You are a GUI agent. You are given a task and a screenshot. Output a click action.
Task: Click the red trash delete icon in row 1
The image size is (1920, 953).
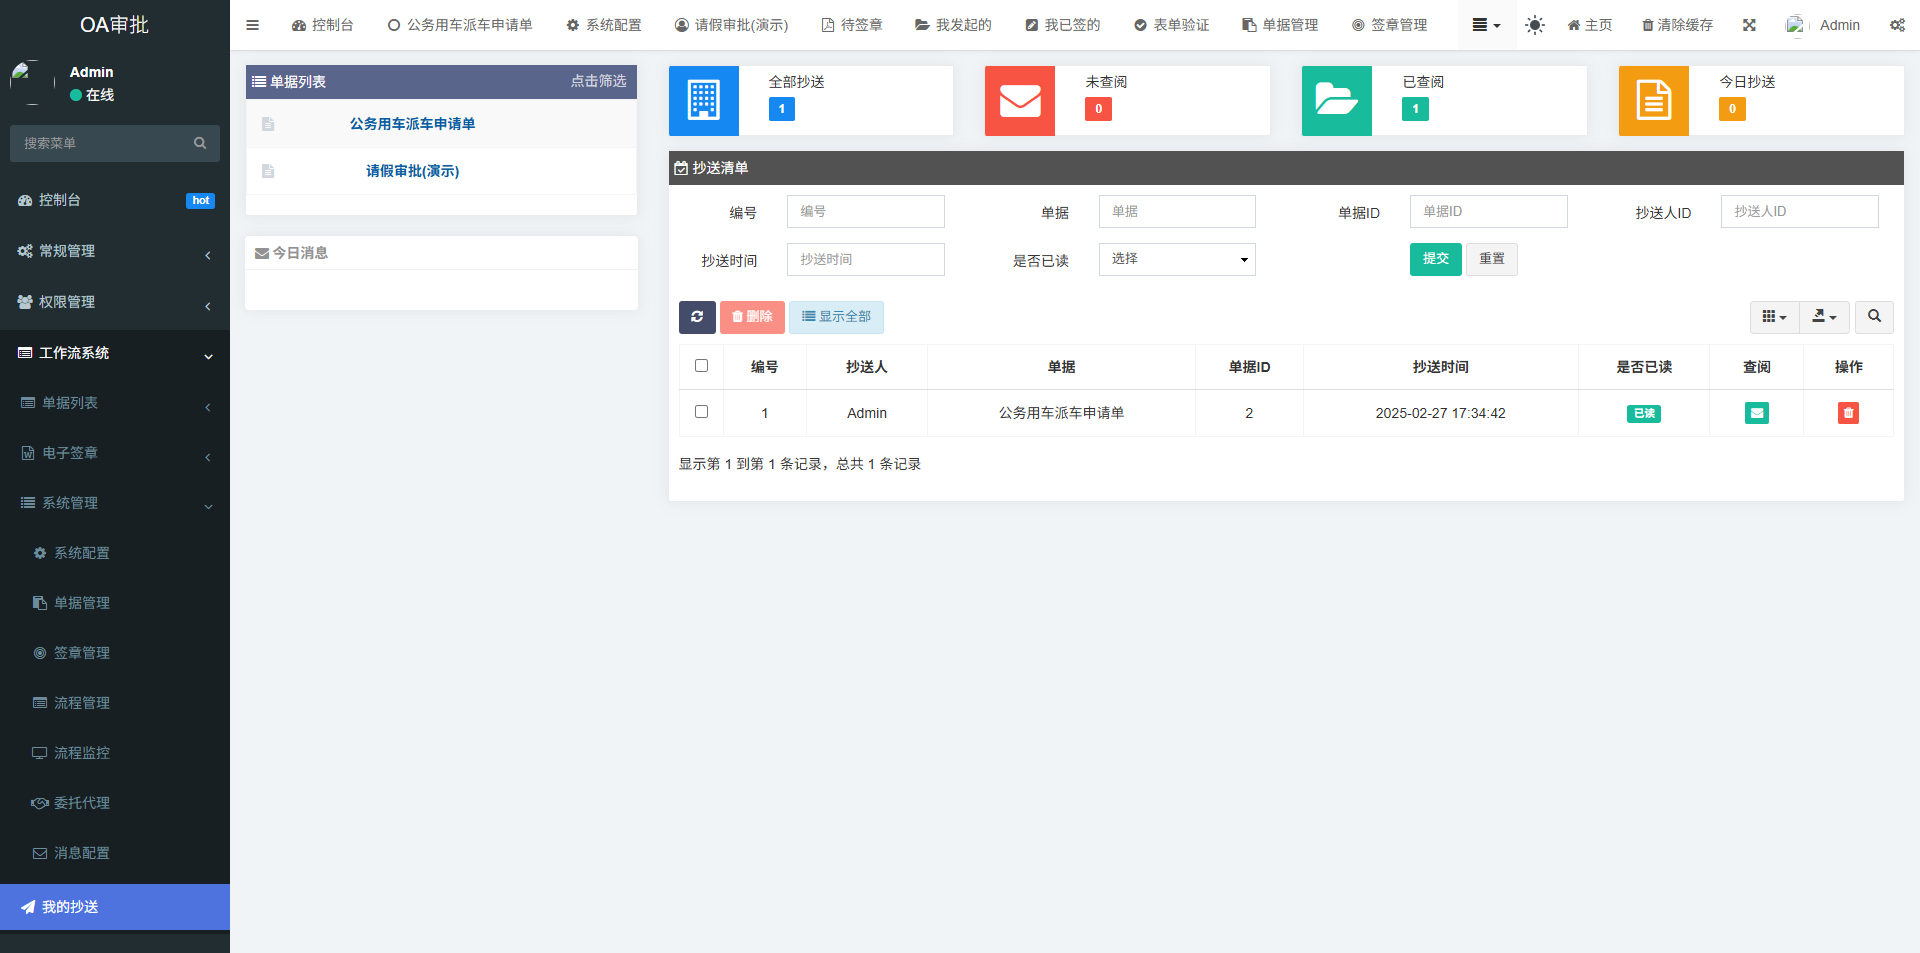(x=1848, y=413)
